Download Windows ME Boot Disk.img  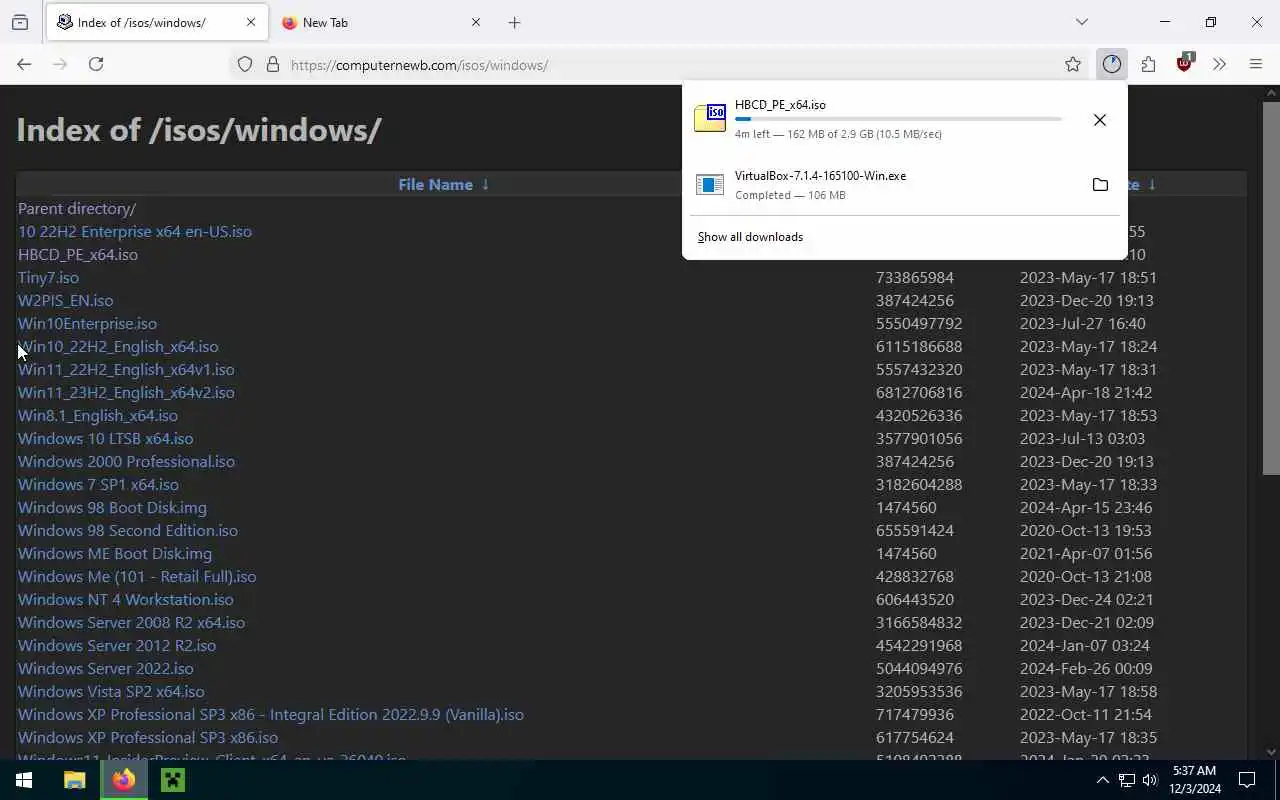click(x=115, y=553)
